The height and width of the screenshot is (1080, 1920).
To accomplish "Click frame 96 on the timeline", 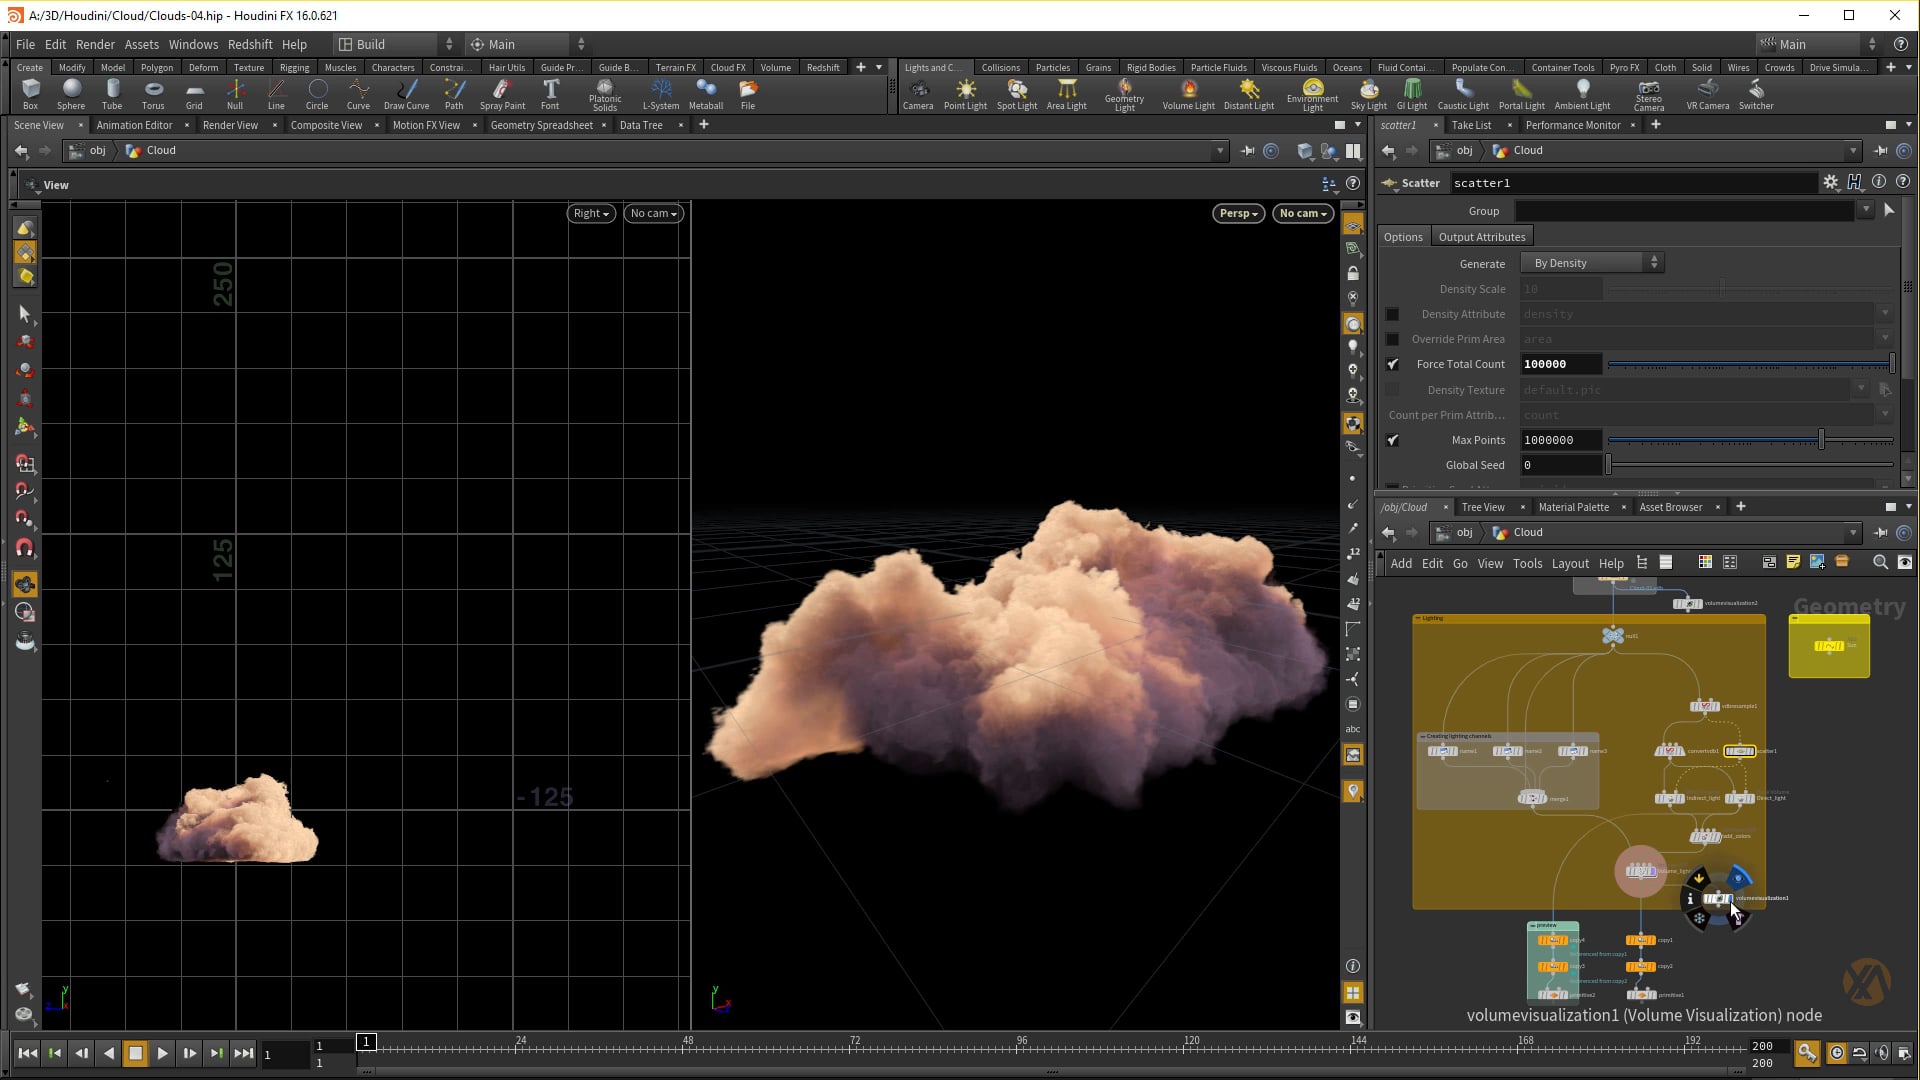I will 1022,1045.
